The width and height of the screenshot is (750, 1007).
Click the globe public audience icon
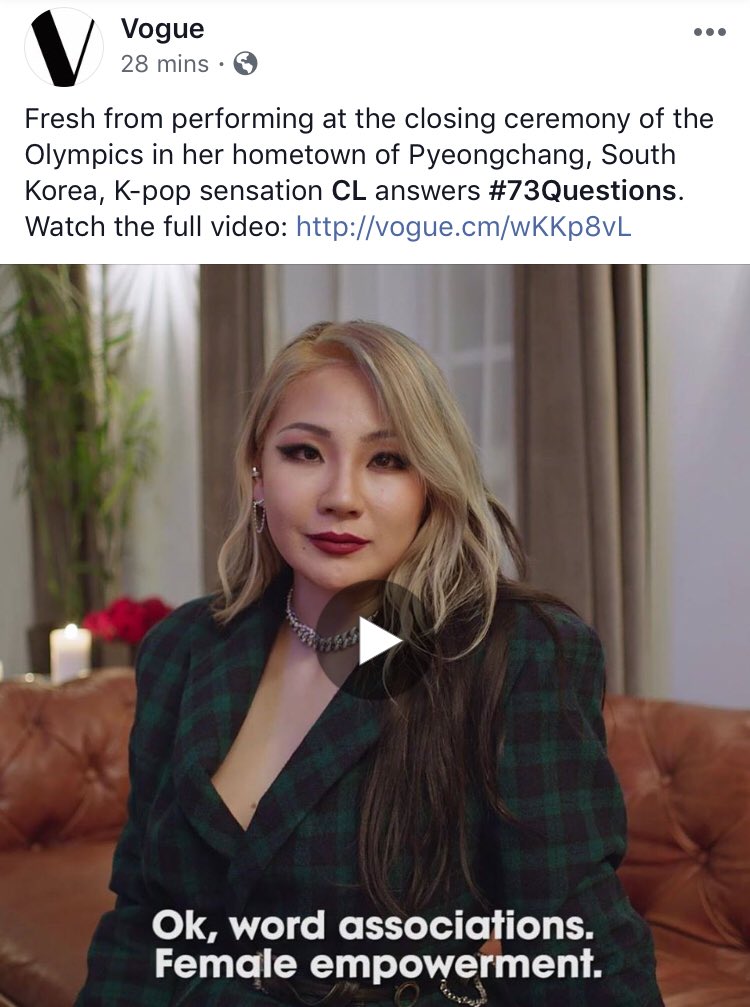[x=245, y=64]
